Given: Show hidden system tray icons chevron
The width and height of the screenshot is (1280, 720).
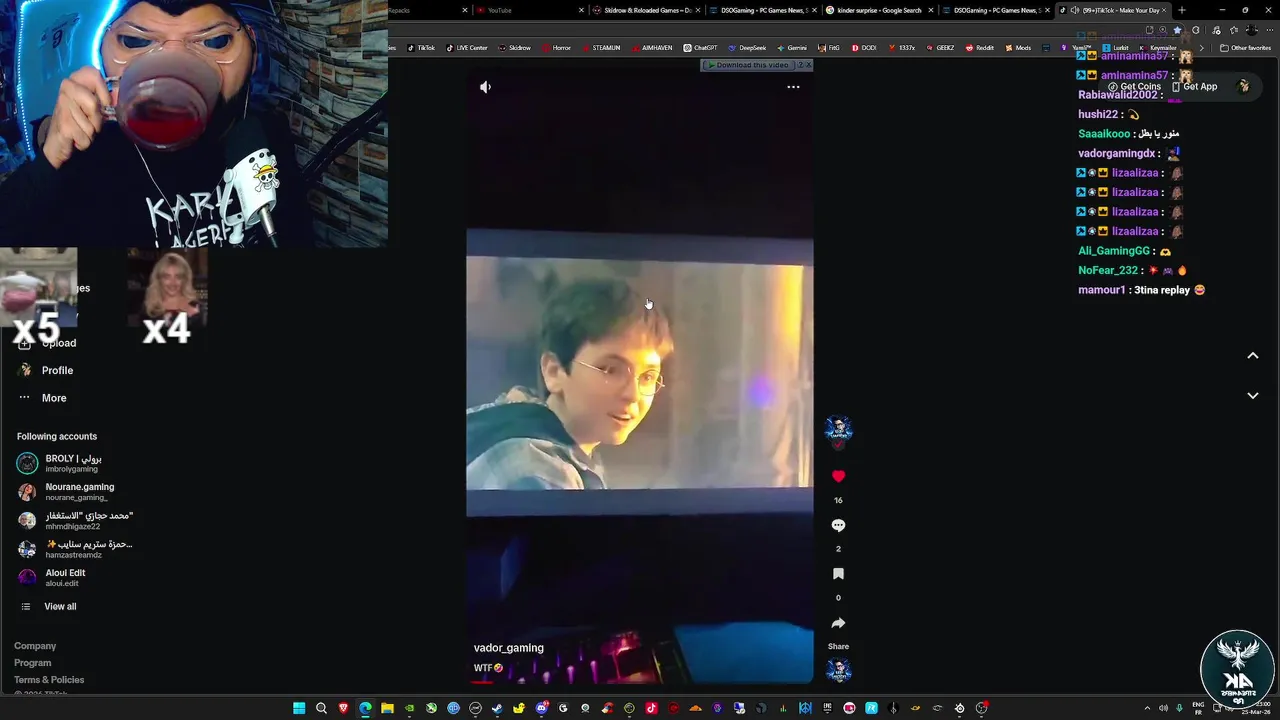Looking at the screenshot, I should [x=1147, y=708].
